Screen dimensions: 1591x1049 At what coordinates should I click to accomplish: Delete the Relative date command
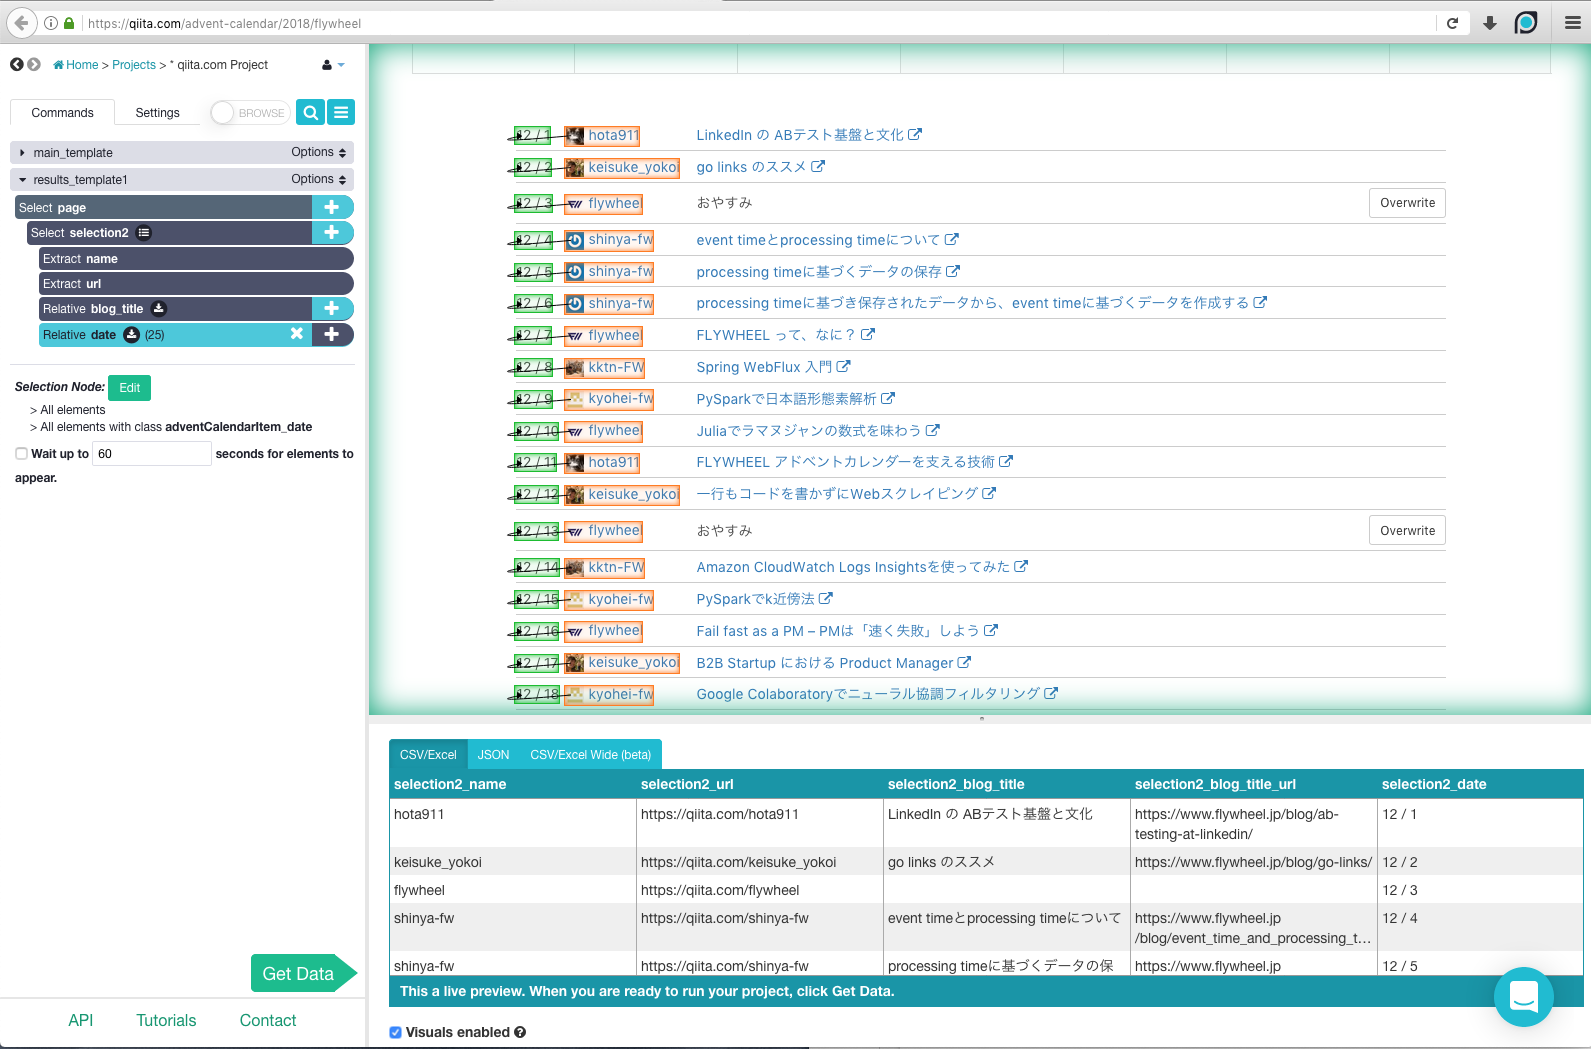tap(297, 334)
